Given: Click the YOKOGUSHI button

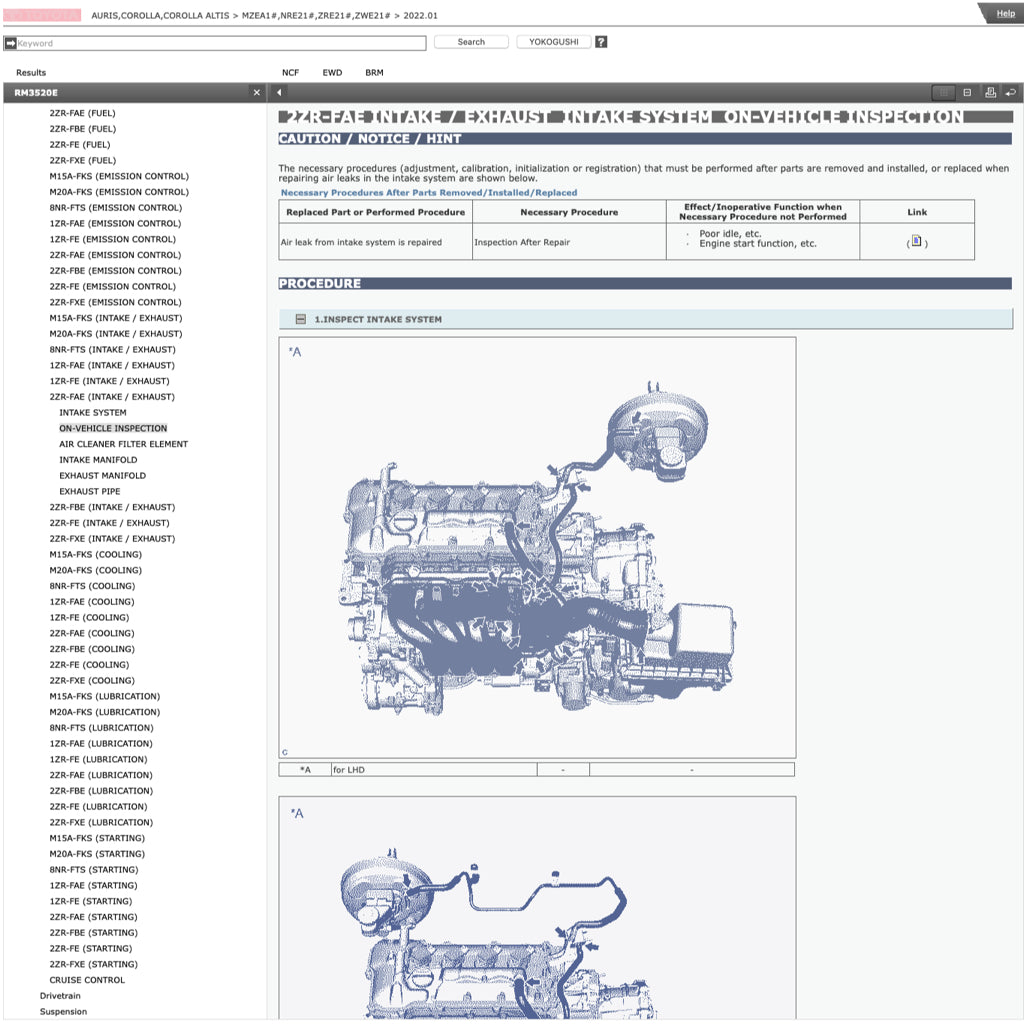Looking at the screenshot, I should click(553, 42).
